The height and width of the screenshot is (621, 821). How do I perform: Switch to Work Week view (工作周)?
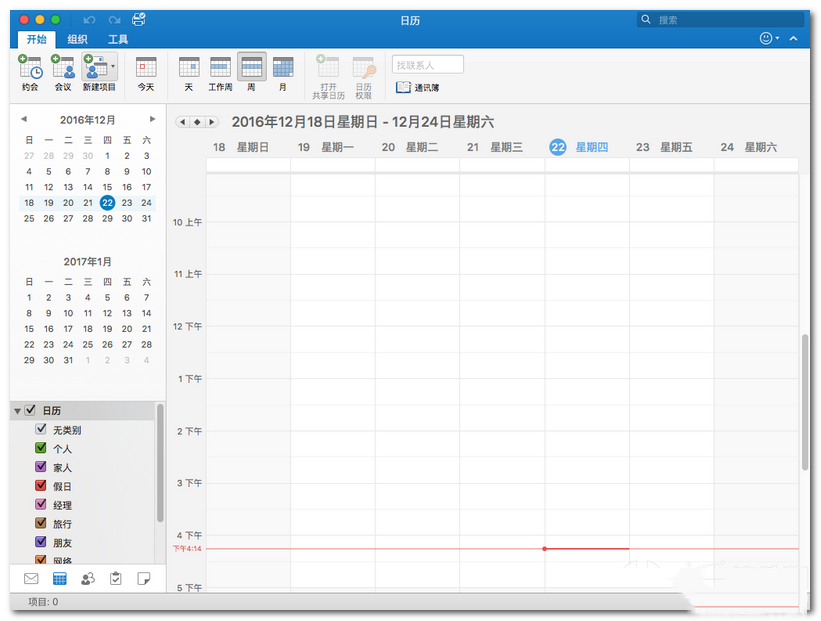pos(220,73)
